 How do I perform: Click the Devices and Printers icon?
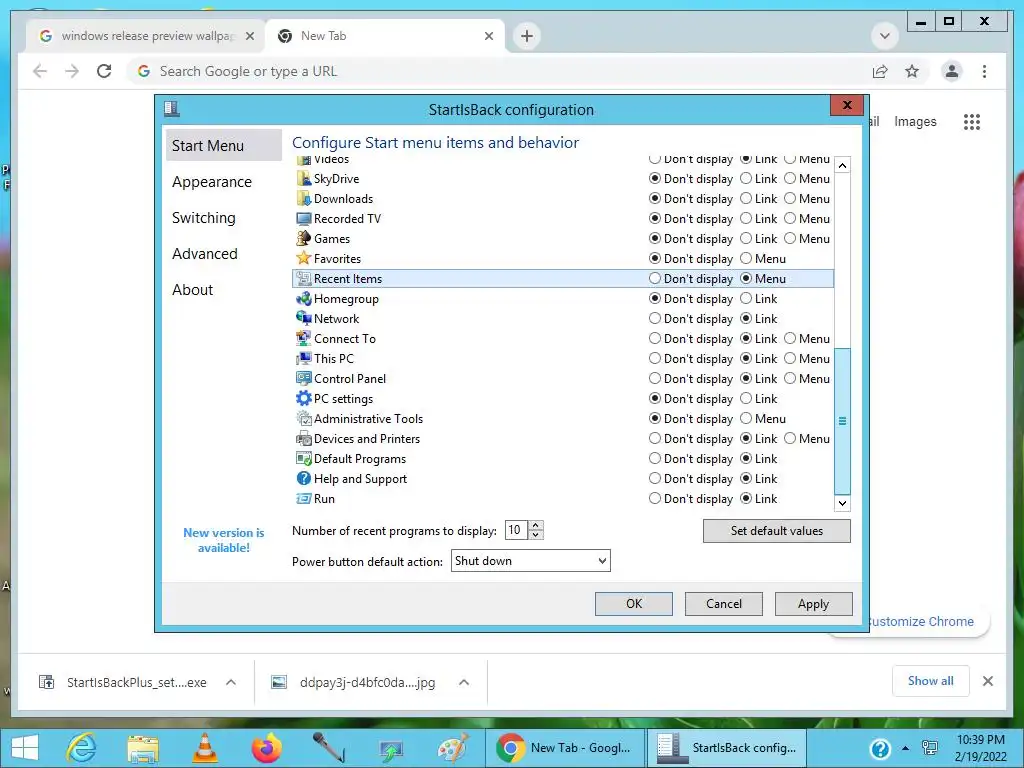304,439
